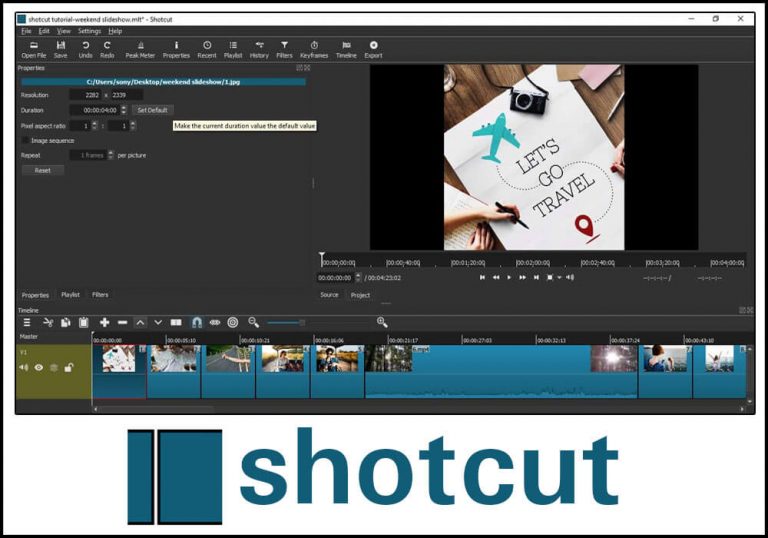Open the Help menu
This screenshot has height=538, width=768.
[x=115, y=31]
